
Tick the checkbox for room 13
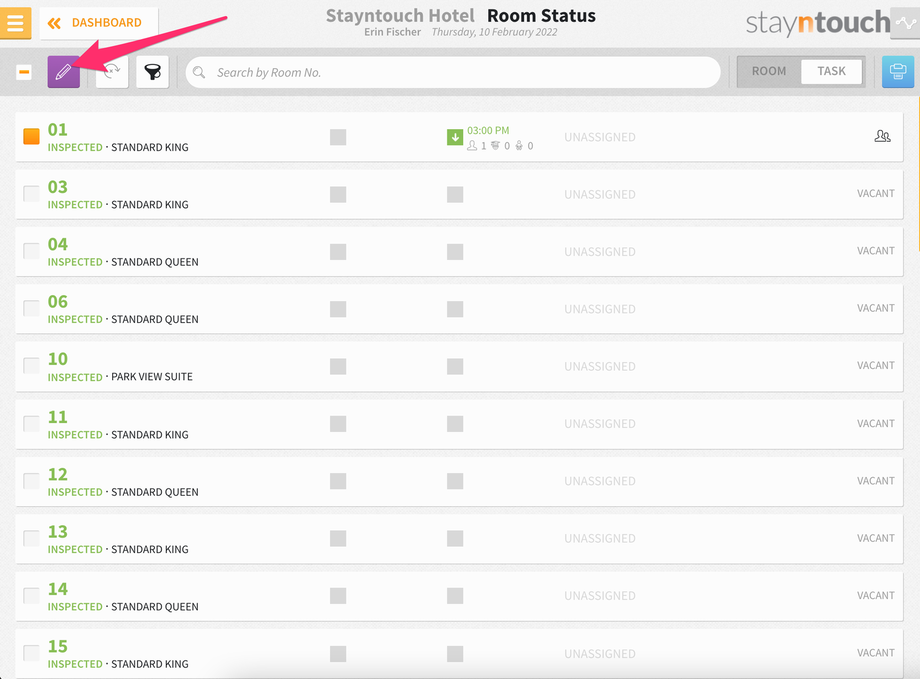point(31,538)
